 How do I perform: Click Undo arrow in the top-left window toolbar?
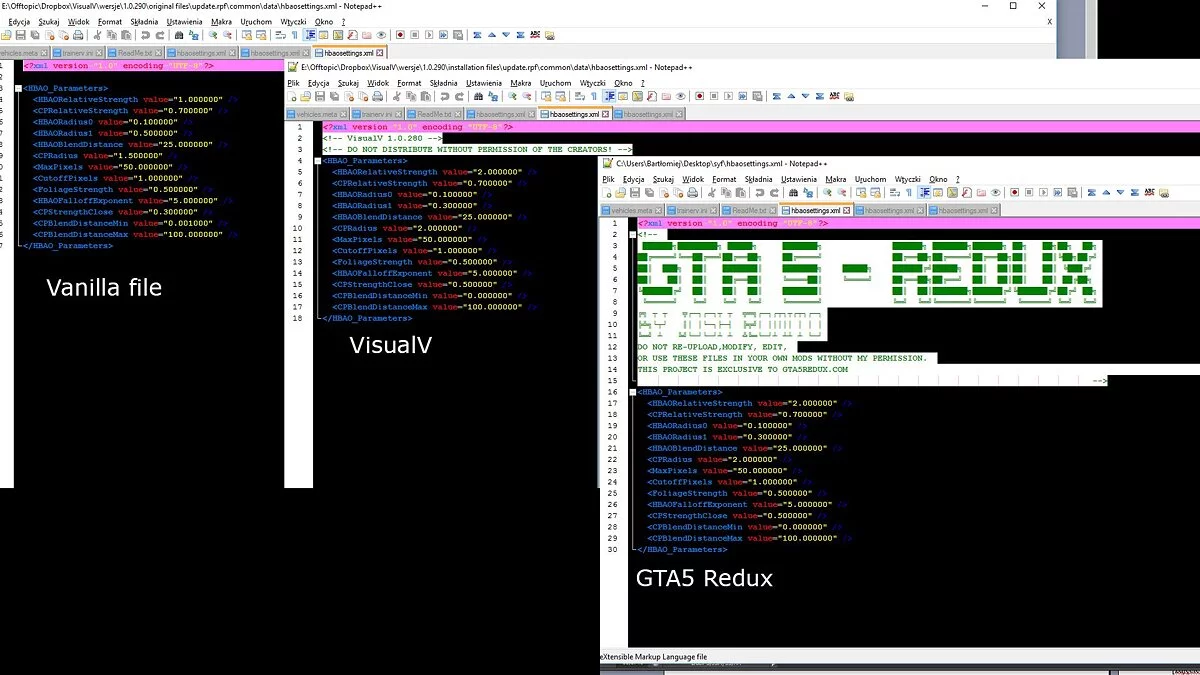pyautogui.click(x=145, y=35)
